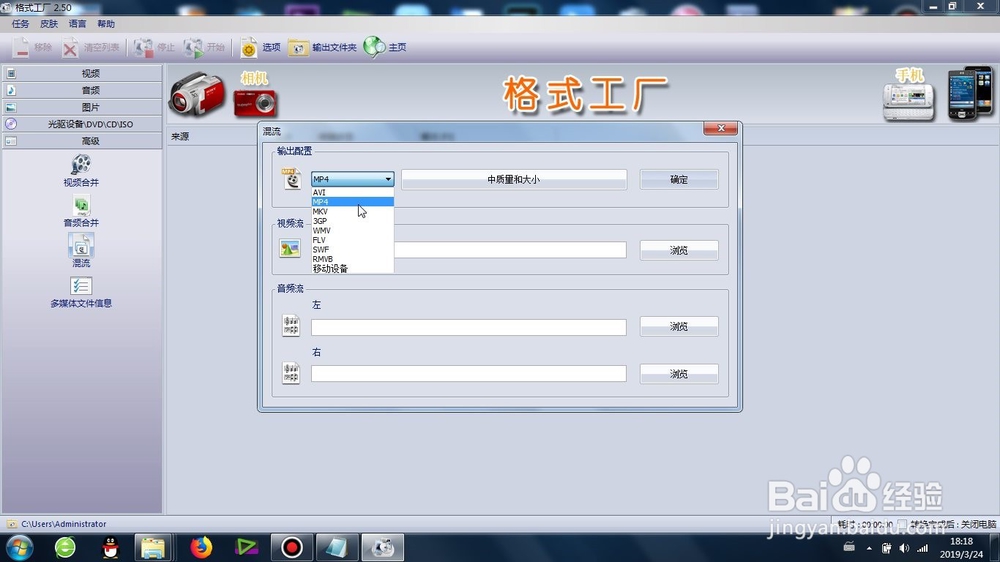Choose FLV from the format list
This screenshot has width=1000, height=562.
pyautogui.click(x=352, y=240)
